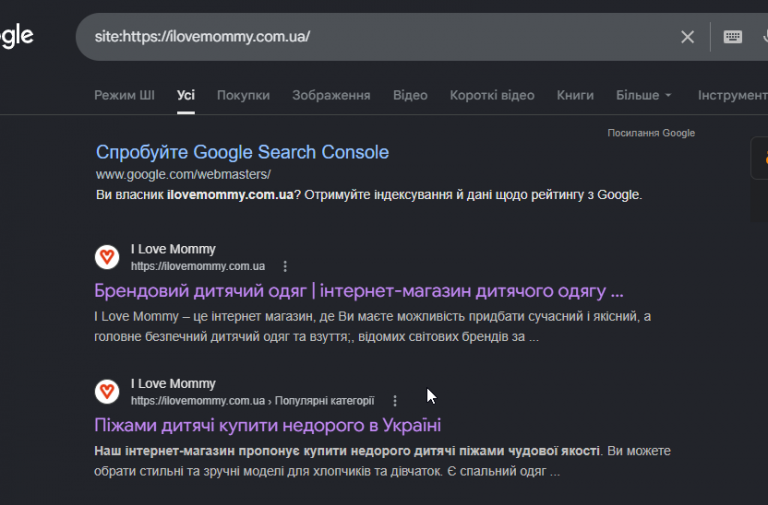Image resolution: width=768 pixels, height=505 pixels.
Task: Open Спробуйте Google Search Console link
Action: point(242,152)
